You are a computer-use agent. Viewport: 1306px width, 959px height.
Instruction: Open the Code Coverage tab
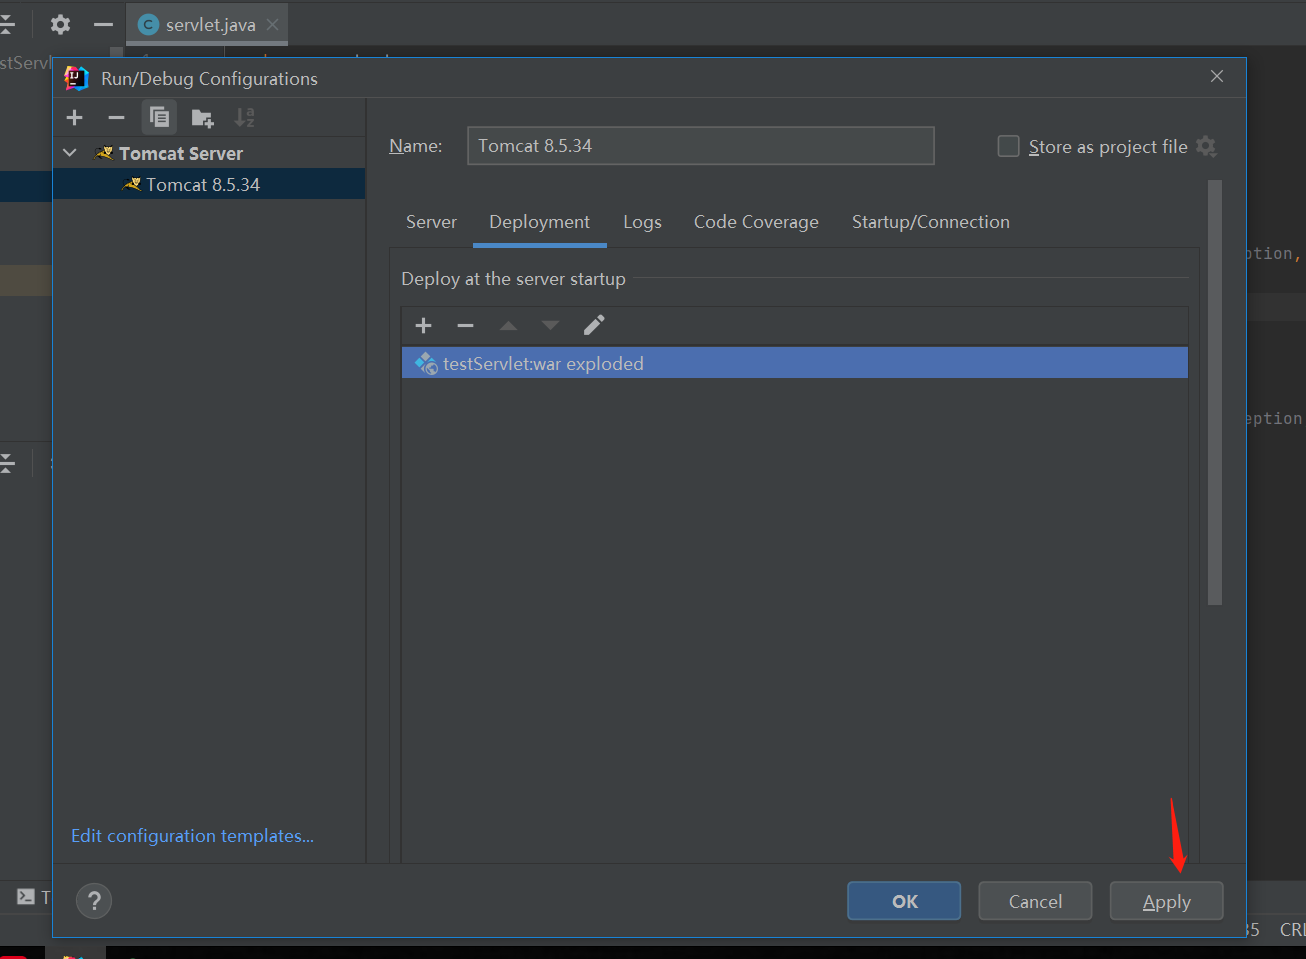click(x=756, y=222)
